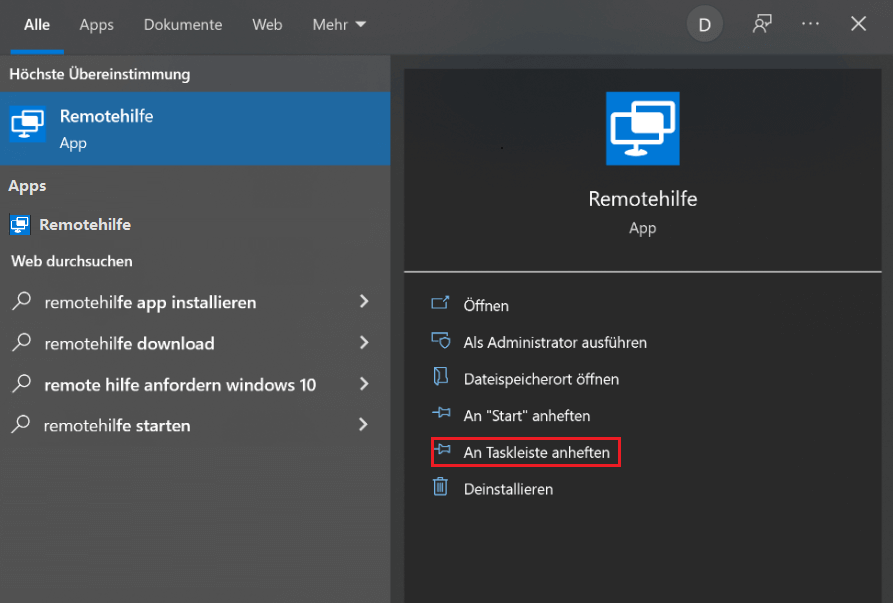The width and height of the screenshot is (893, 603).
Task: Click the search icon of remotehilfe app installieren
Action: [x=22, y=300]
